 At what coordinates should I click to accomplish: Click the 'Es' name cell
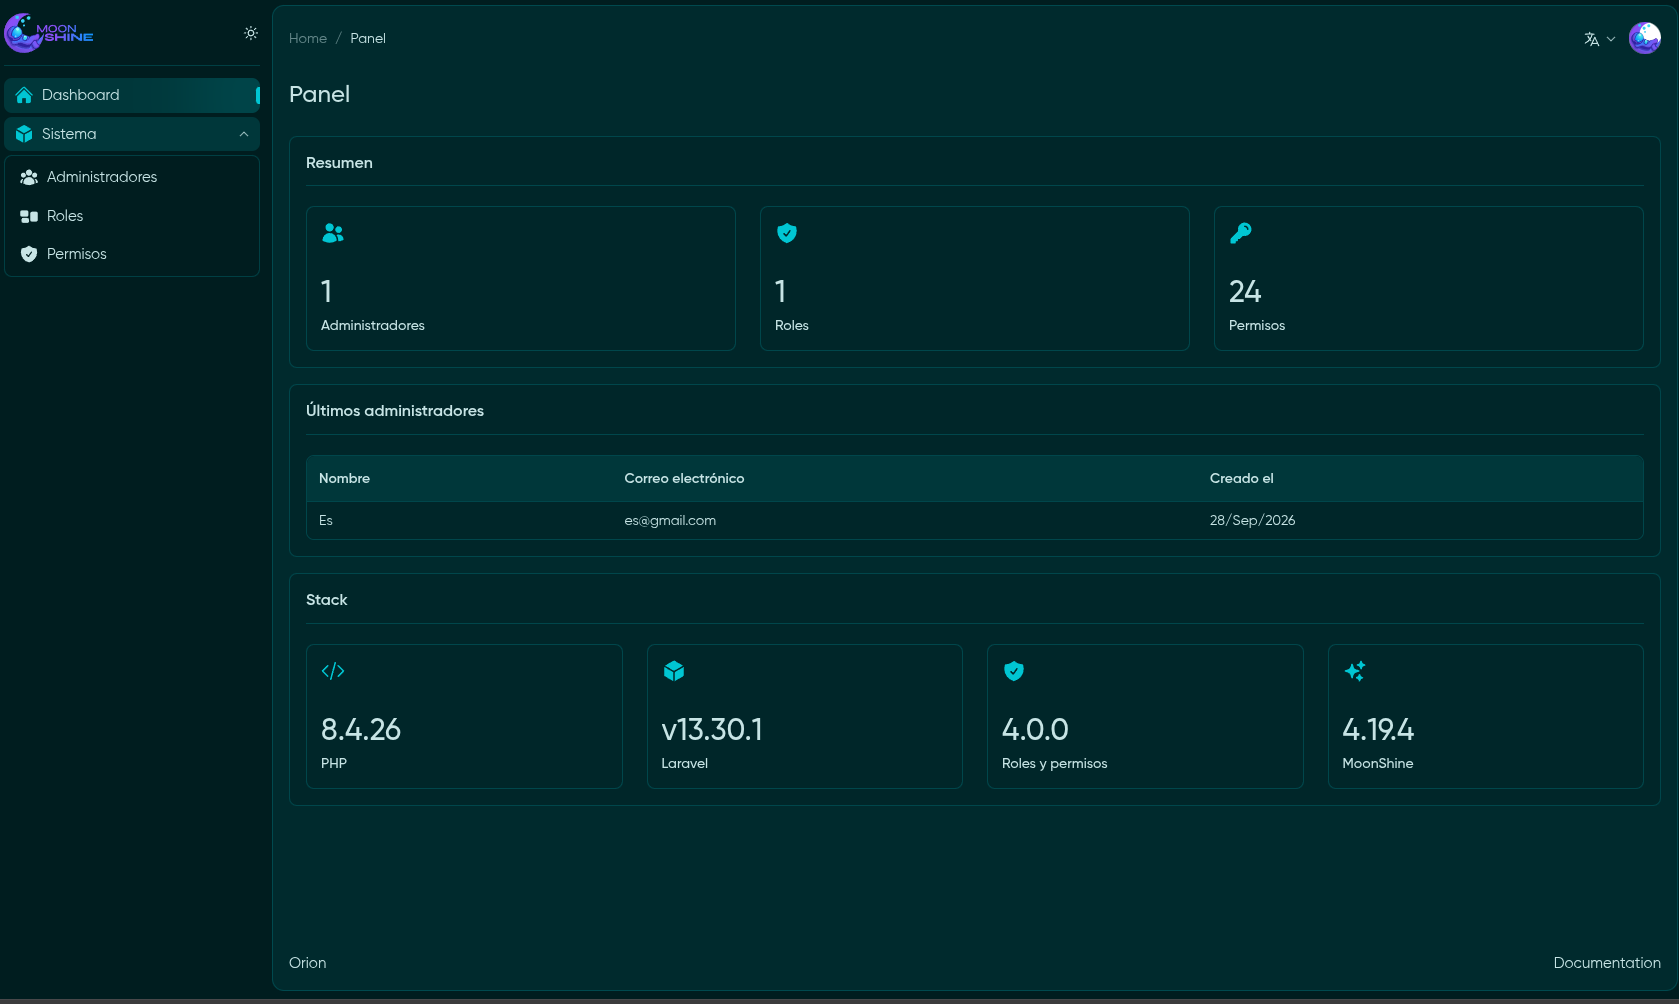point(326,520)
